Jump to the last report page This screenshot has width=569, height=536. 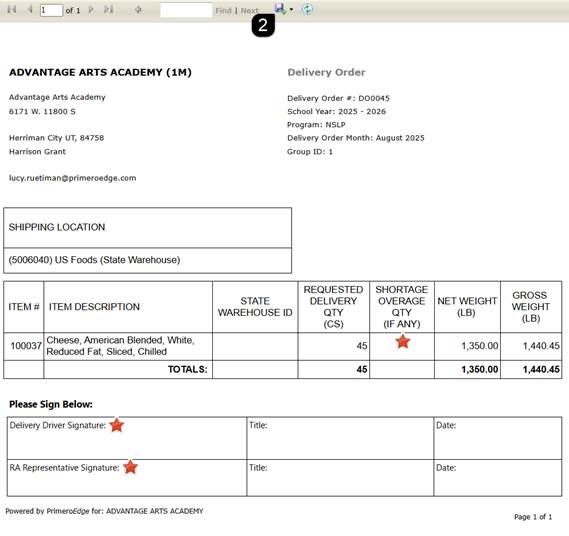(109, 9)
